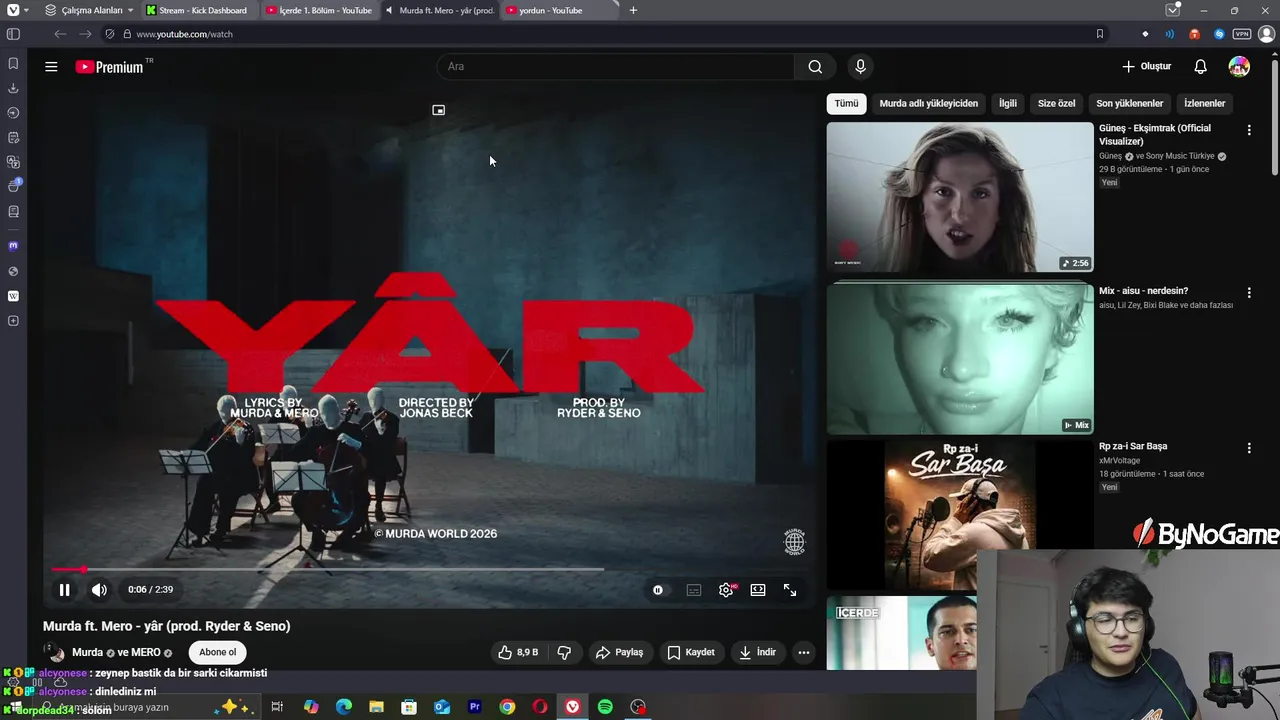
Task: Select the Murda adlı yükleyiciden chip
Action: tap(929, 103)
